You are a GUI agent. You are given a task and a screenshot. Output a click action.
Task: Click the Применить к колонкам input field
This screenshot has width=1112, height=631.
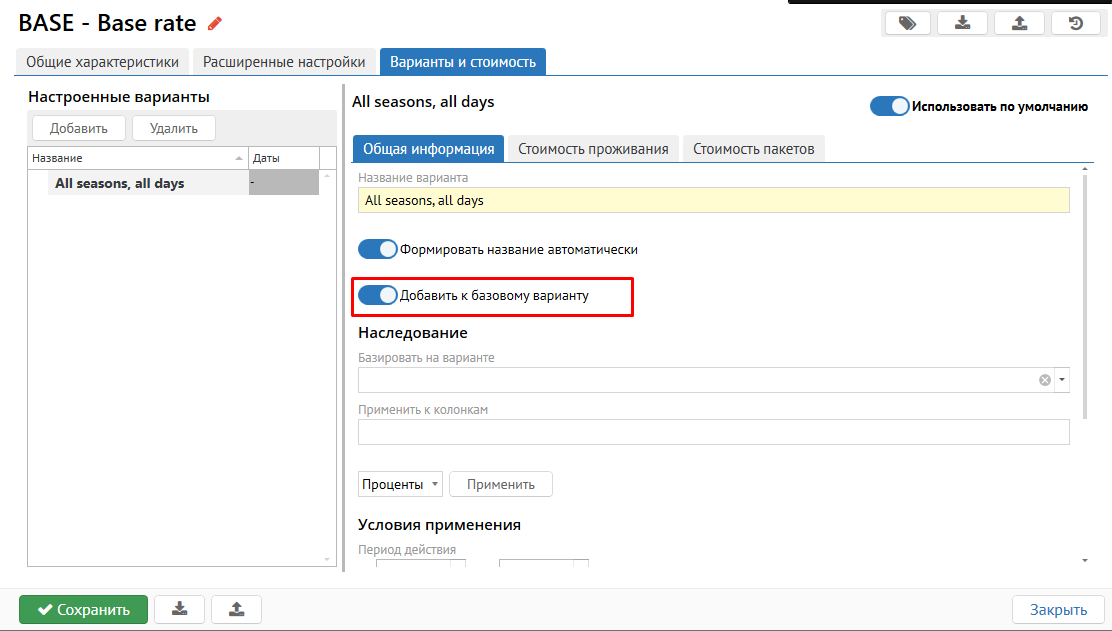[713, 432]
